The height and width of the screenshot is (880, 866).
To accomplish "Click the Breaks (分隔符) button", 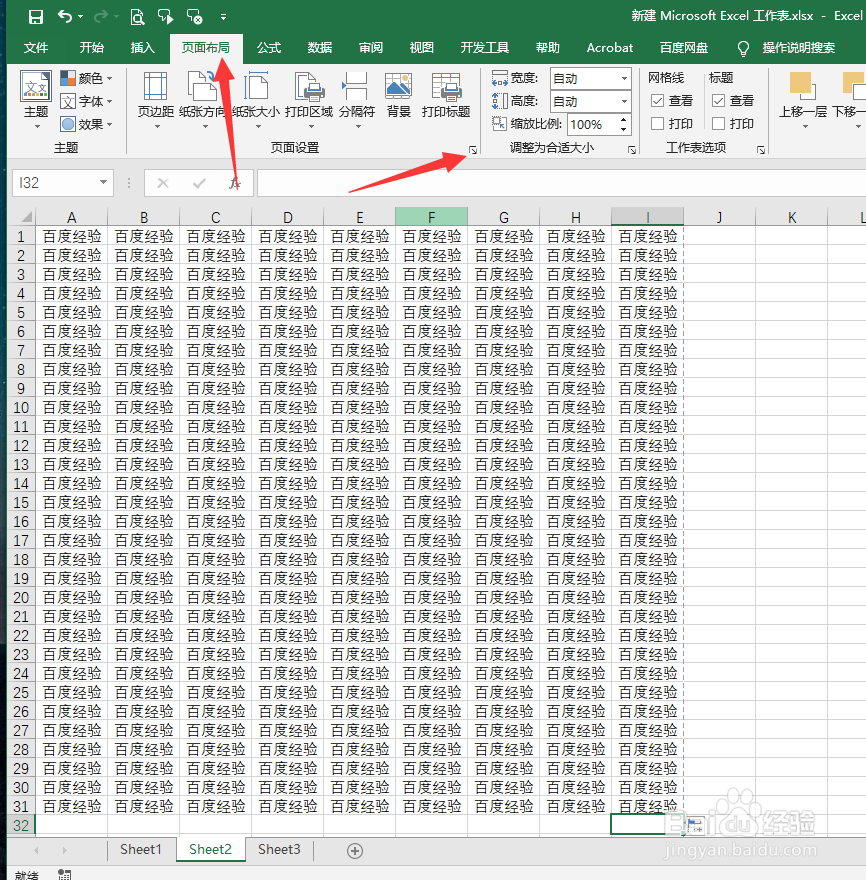I will (357, 100).
